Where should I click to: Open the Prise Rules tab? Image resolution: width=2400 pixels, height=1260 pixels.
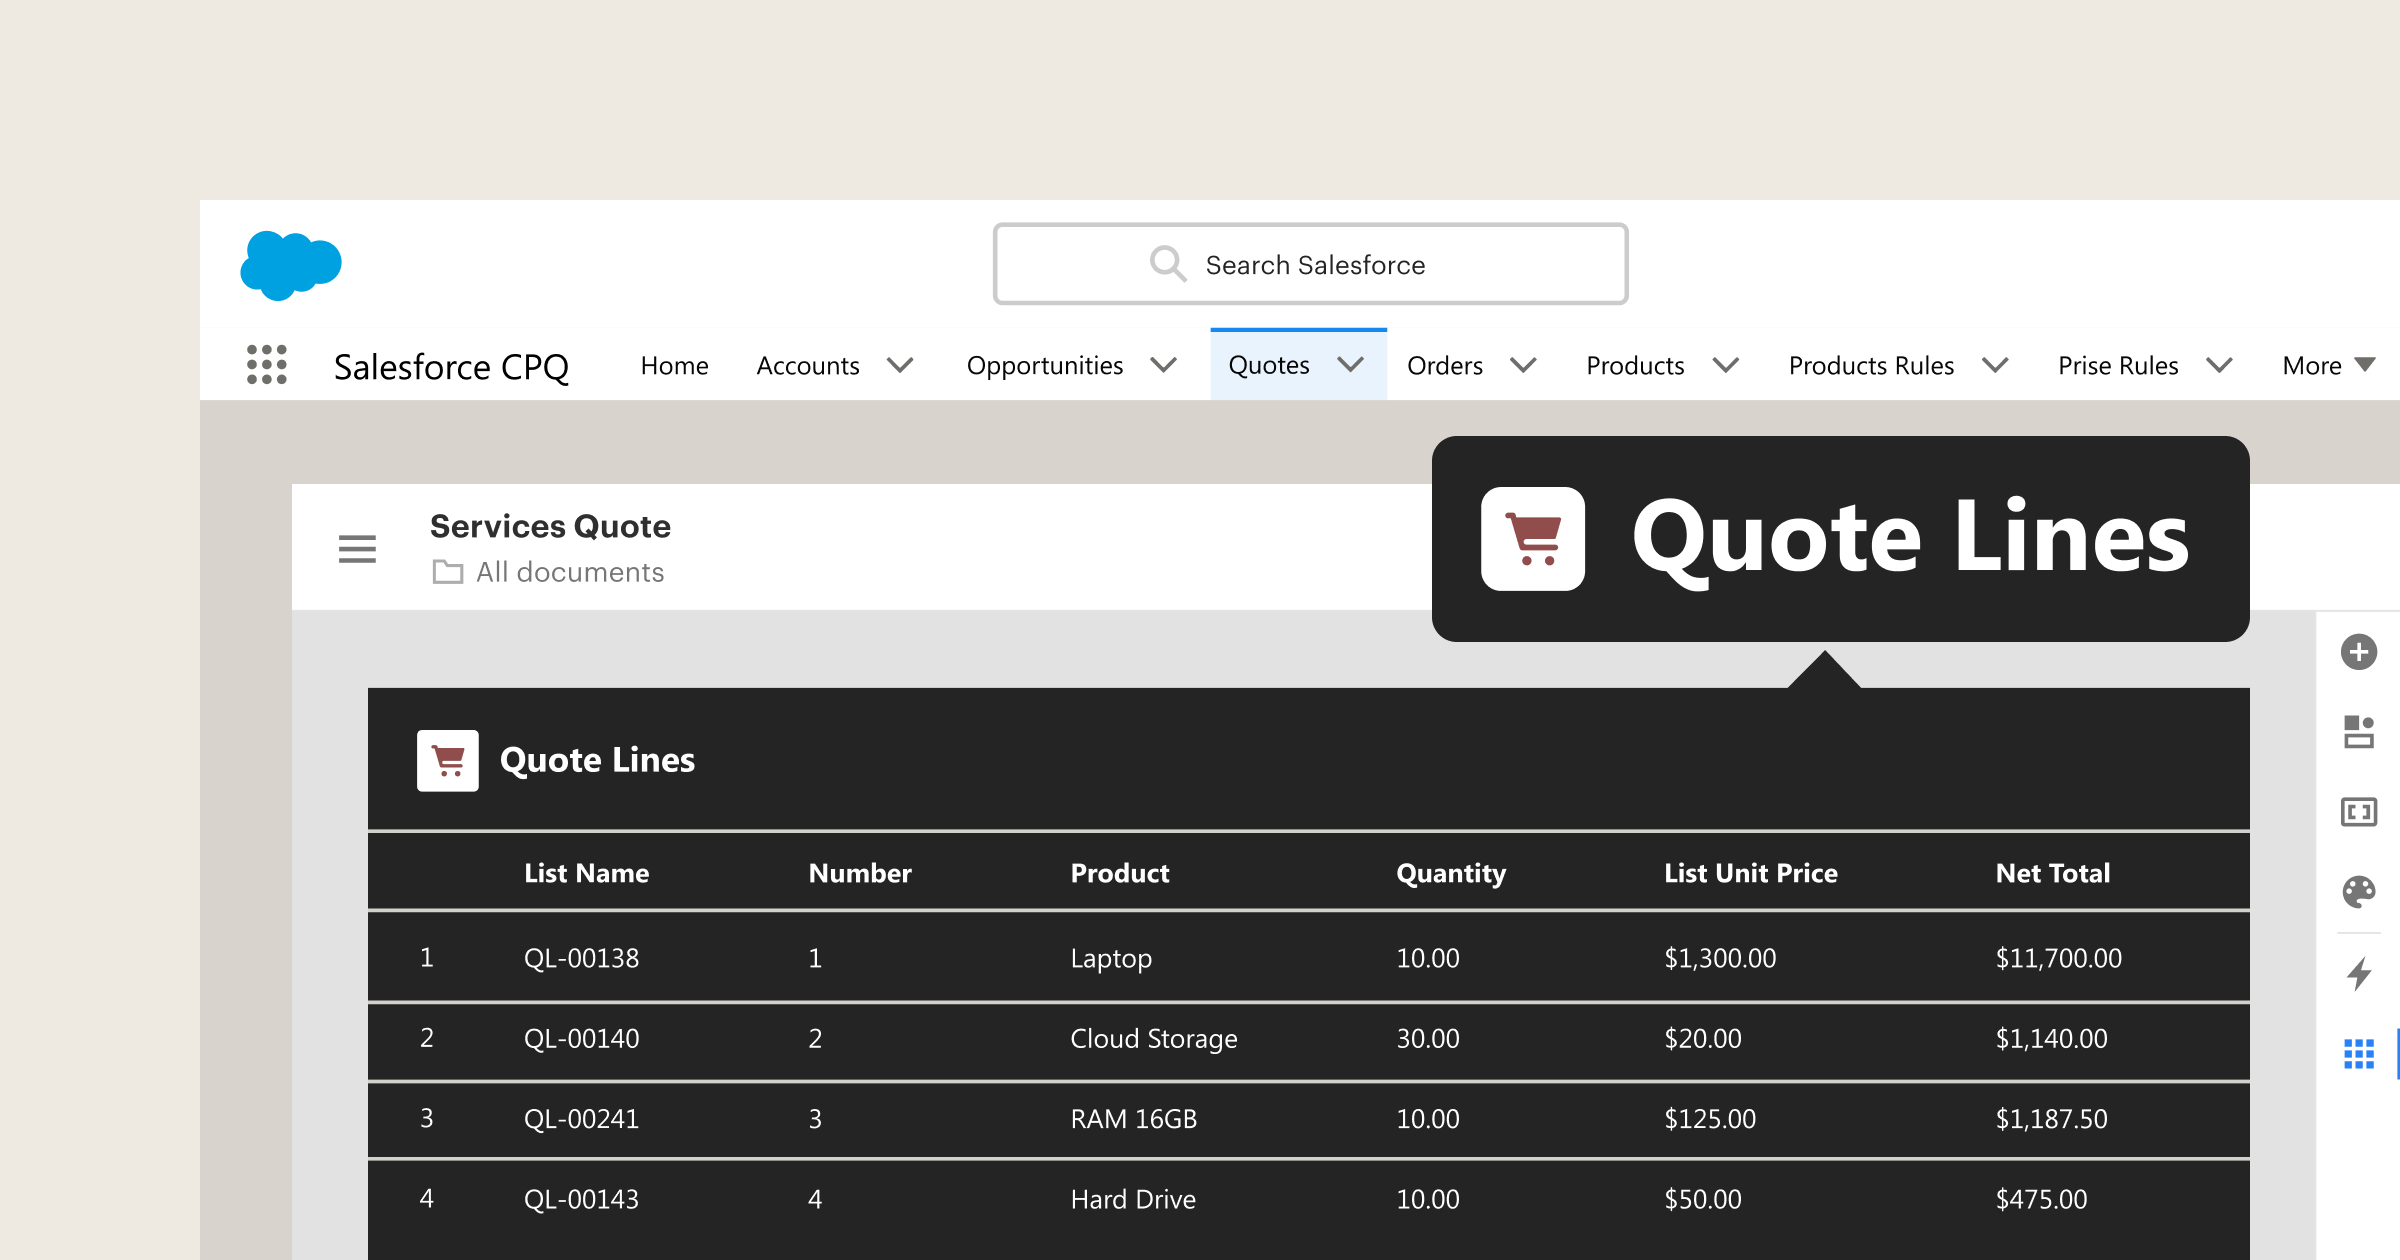(2118, 366)
